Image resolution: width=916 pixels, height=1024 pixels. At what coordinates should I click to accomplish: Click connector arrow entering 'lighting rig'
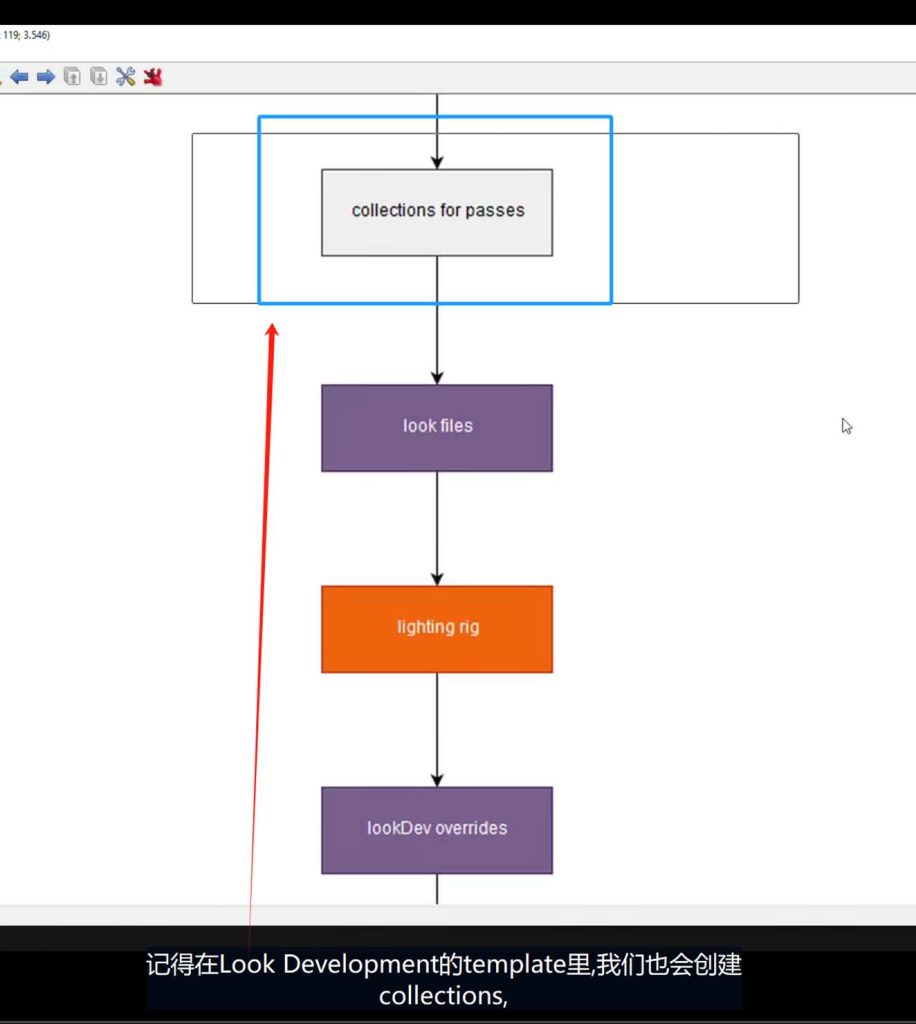click(437, 530)
